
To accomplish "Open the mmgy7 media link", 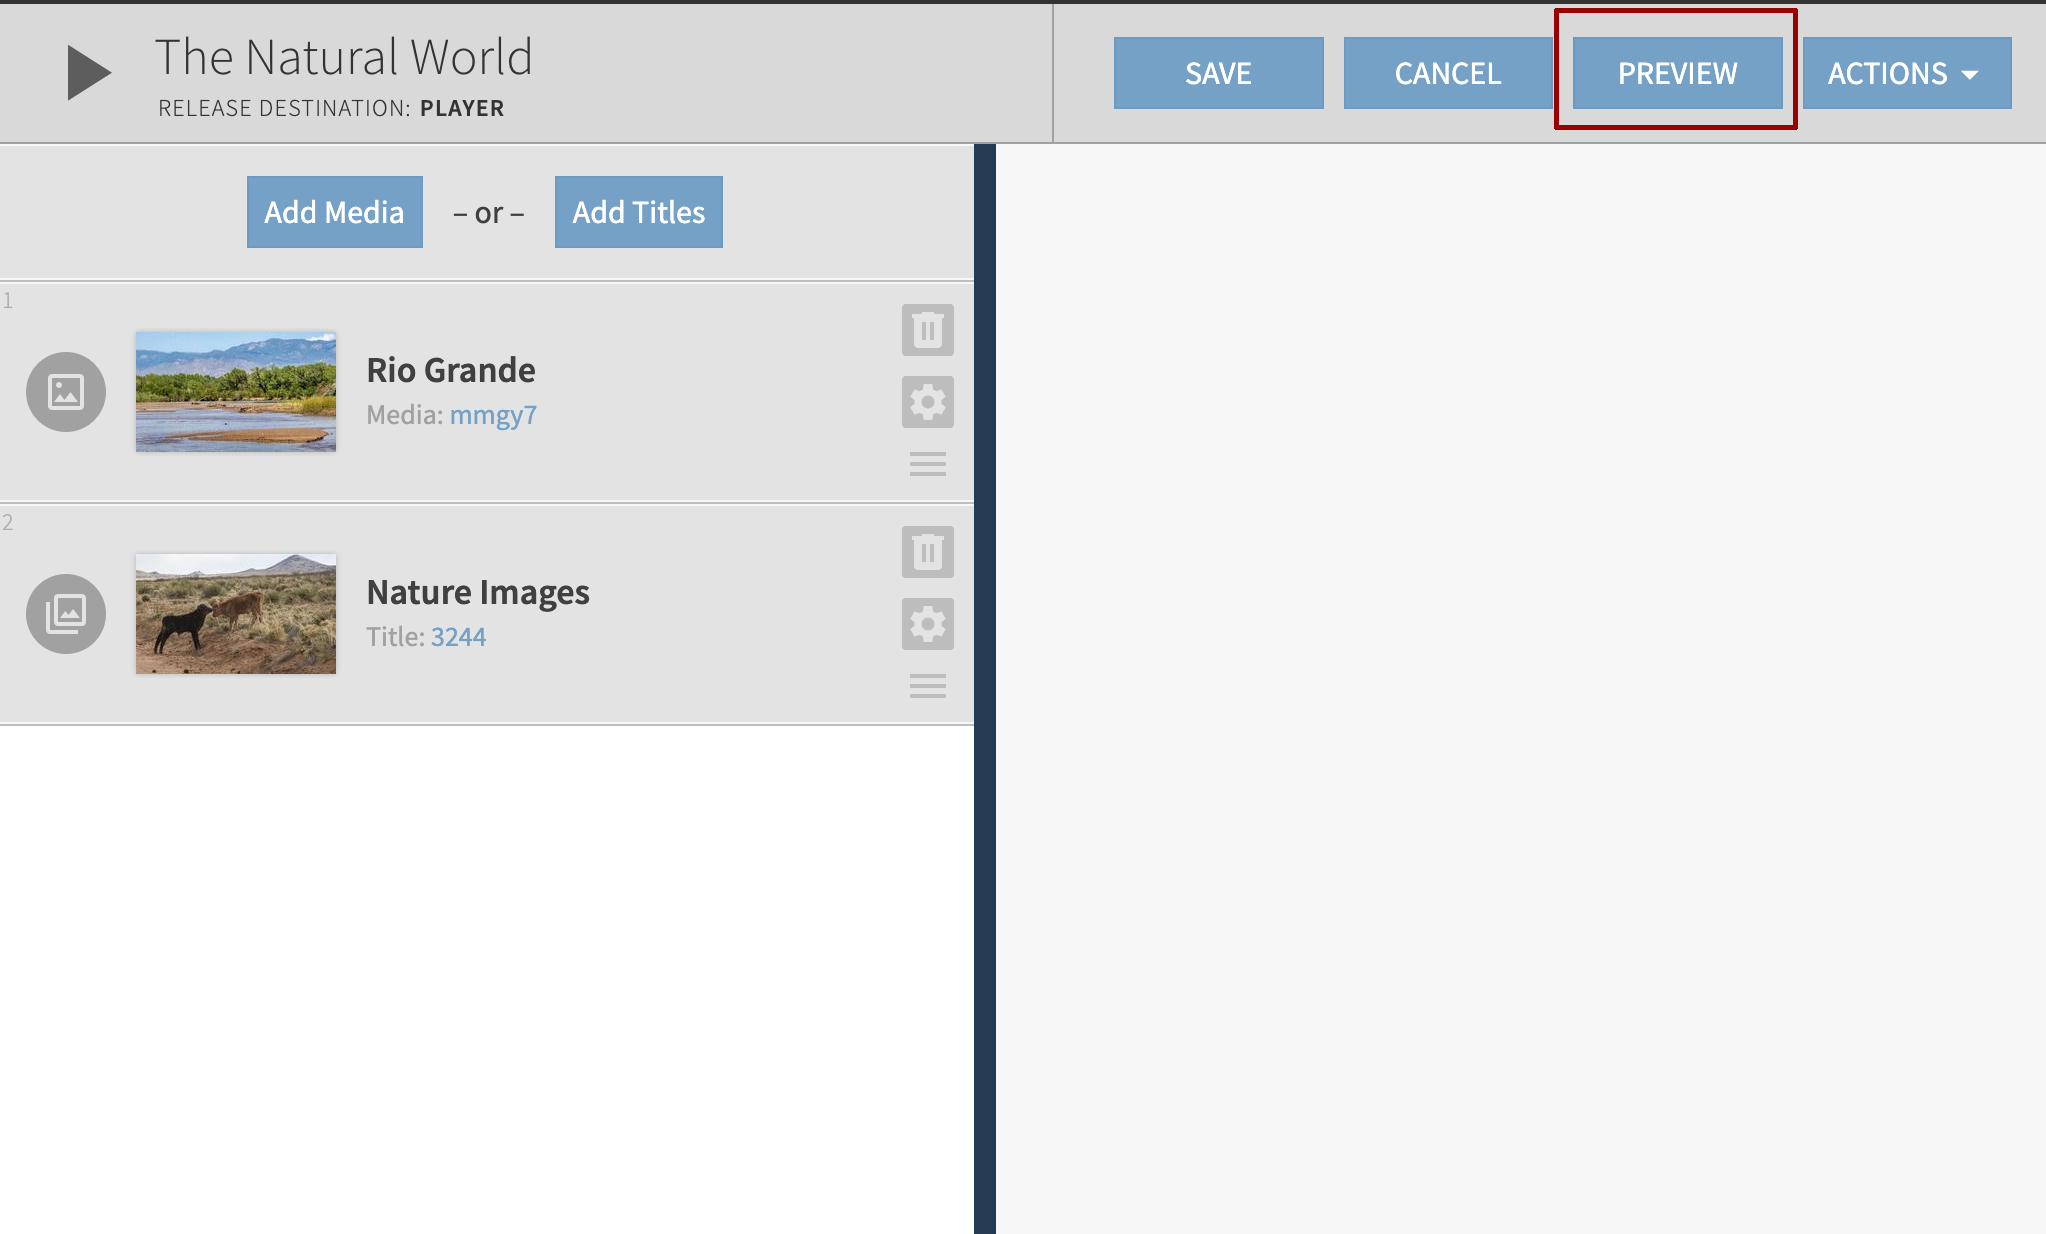I will pyautogui.click(x=492, y=414).
